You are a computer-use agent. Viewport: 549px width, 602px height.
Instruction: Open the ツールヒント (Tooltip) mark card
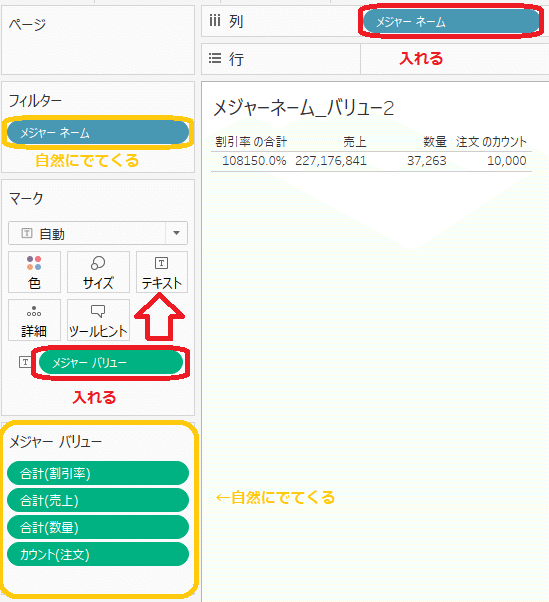click(98, 320)
